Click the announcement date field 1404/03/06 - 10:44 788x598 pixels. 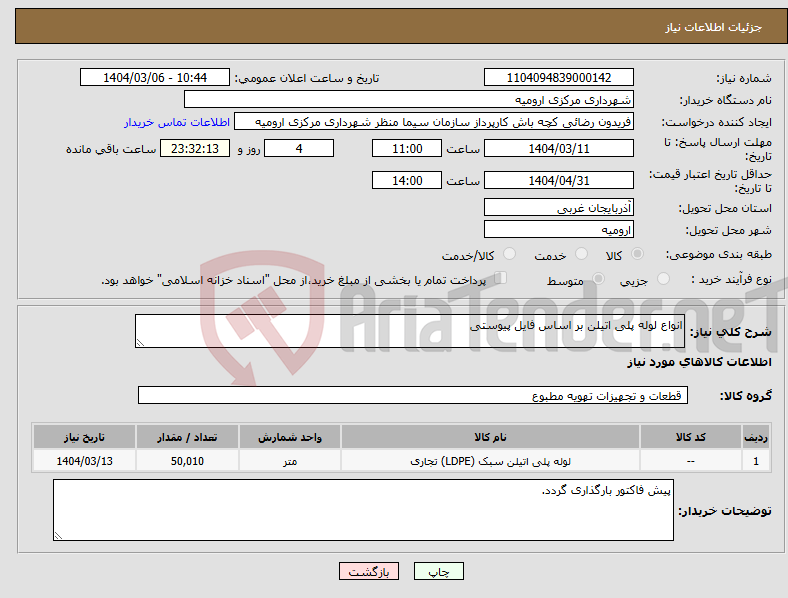tap(155, 77)
